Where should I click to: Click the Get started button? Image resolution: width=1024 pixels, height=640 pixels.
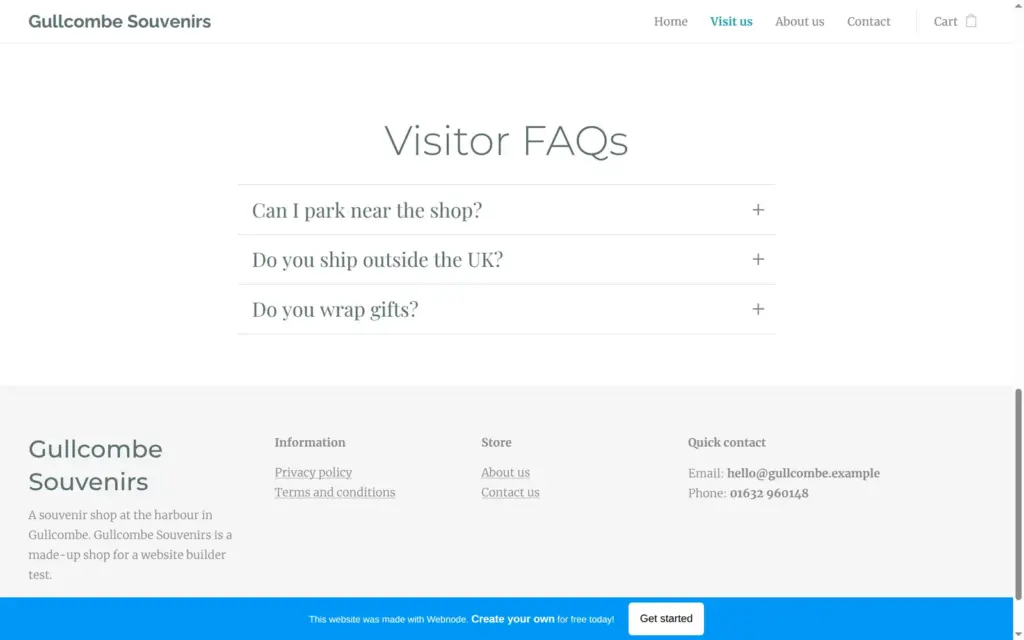[665, 618]
